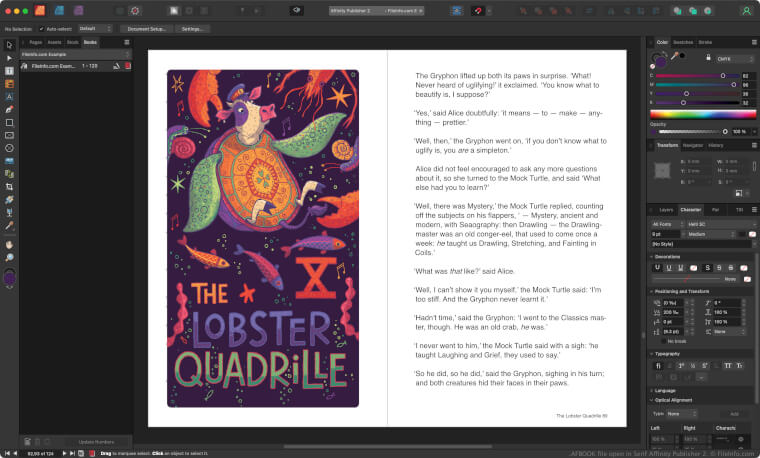
Task: Click the account profile icon
Action: (x=746, y=11)
